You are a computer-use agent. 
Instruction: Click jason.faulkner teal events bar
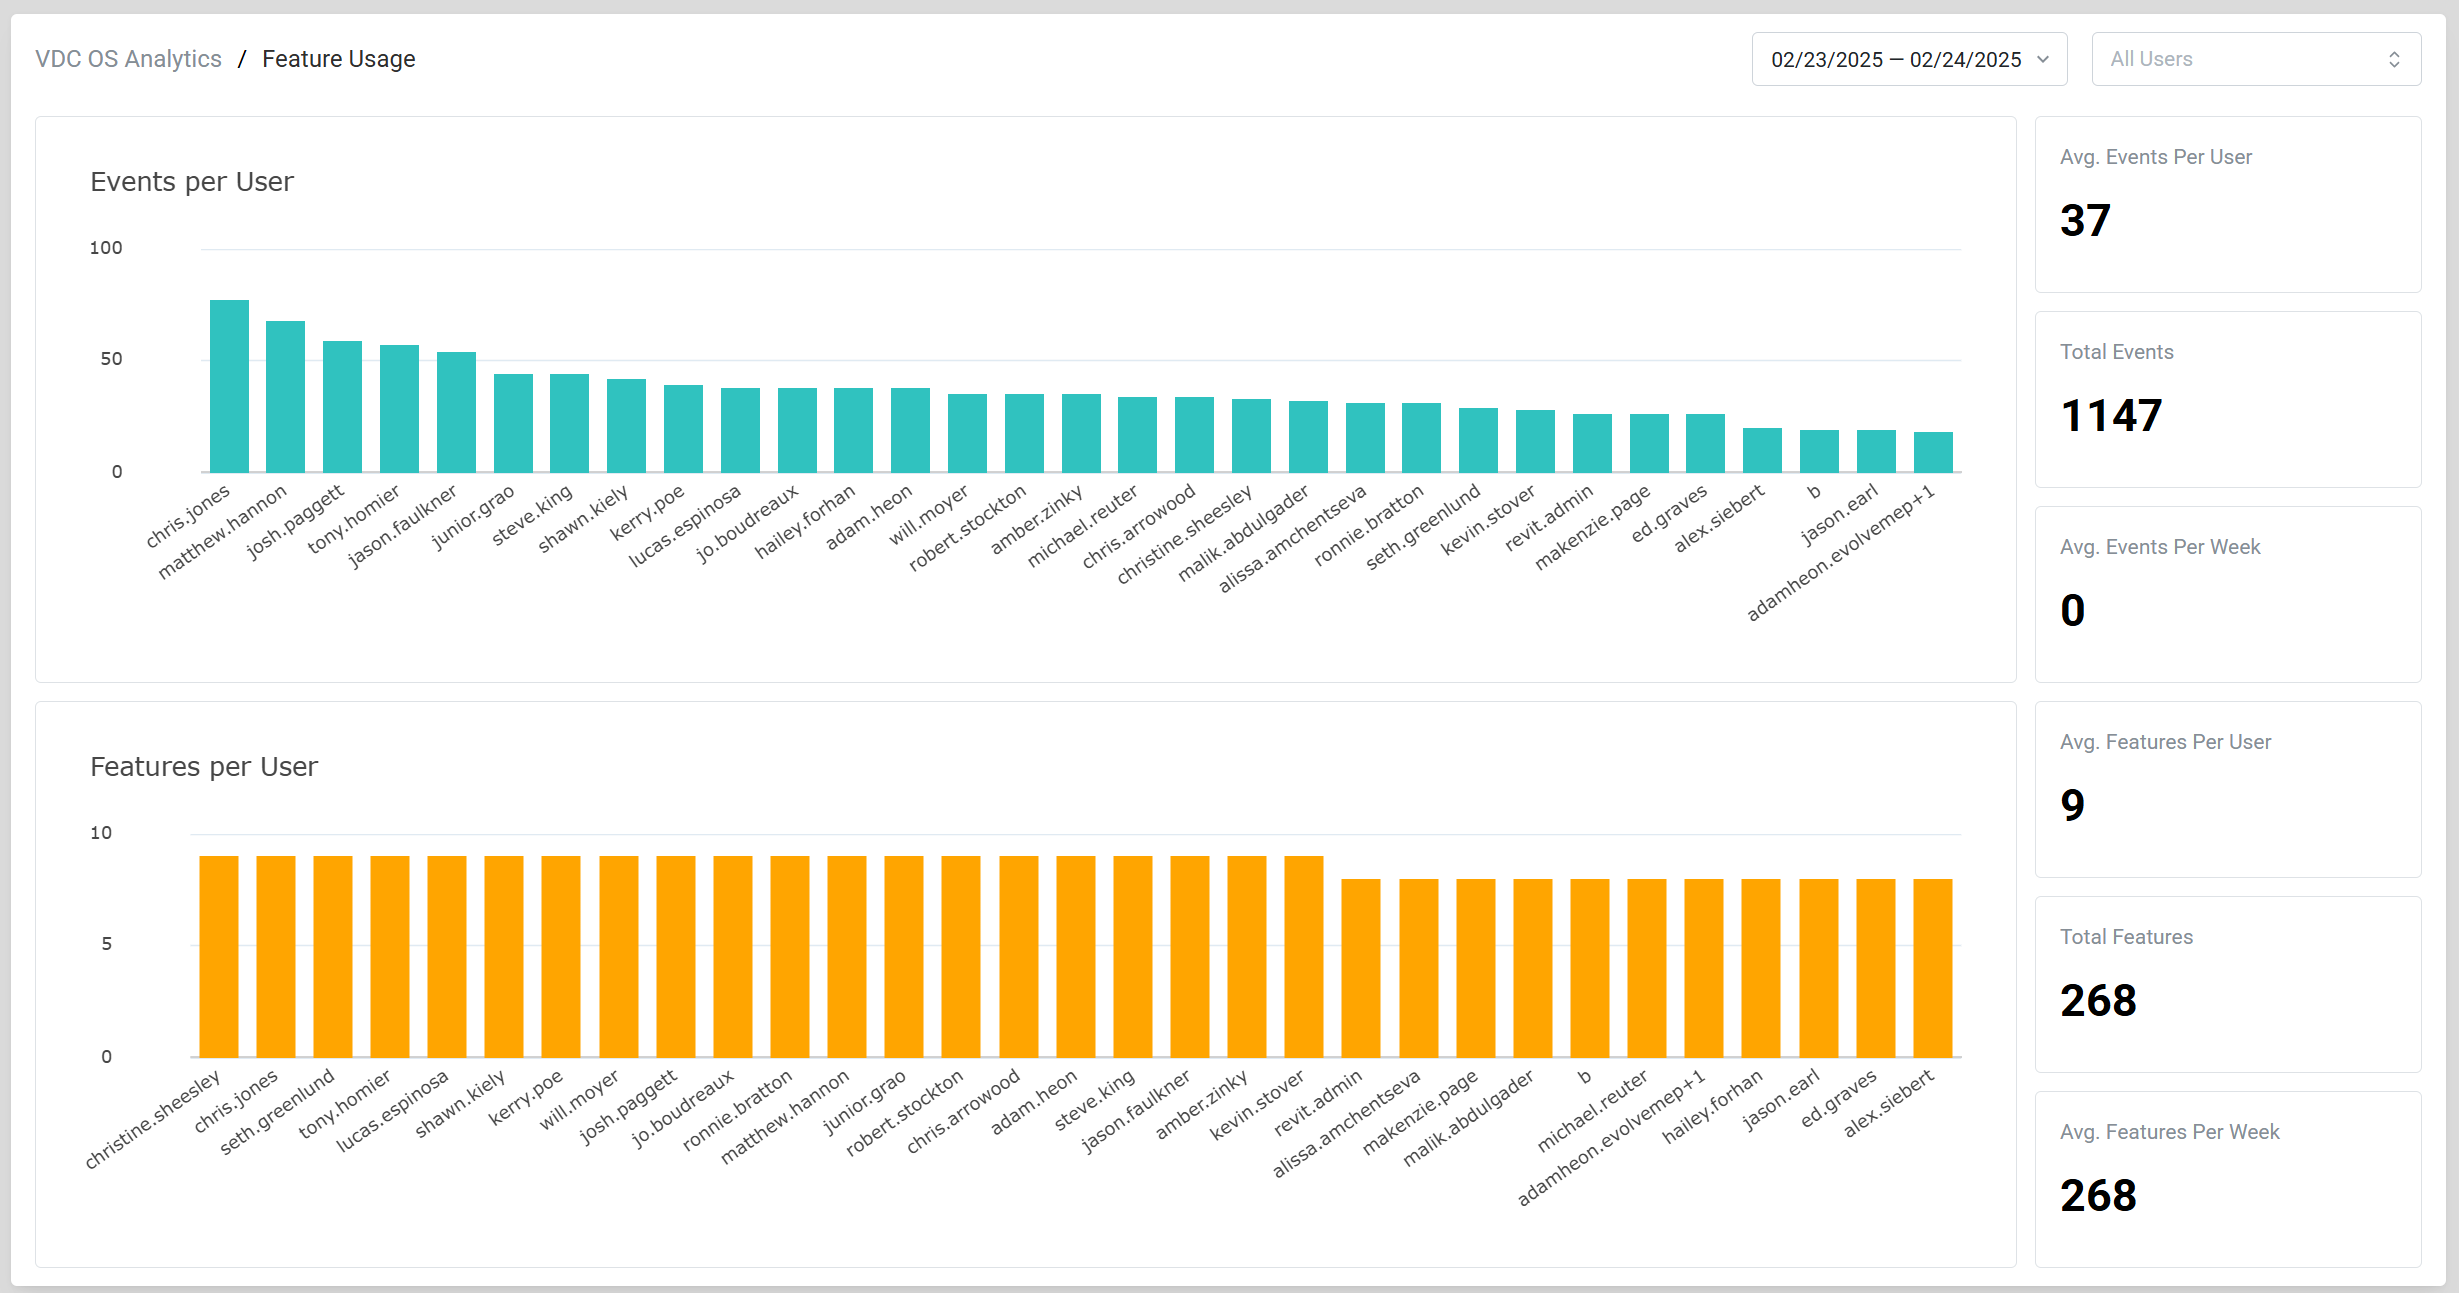pyautogui.click(x=456, y=412)
